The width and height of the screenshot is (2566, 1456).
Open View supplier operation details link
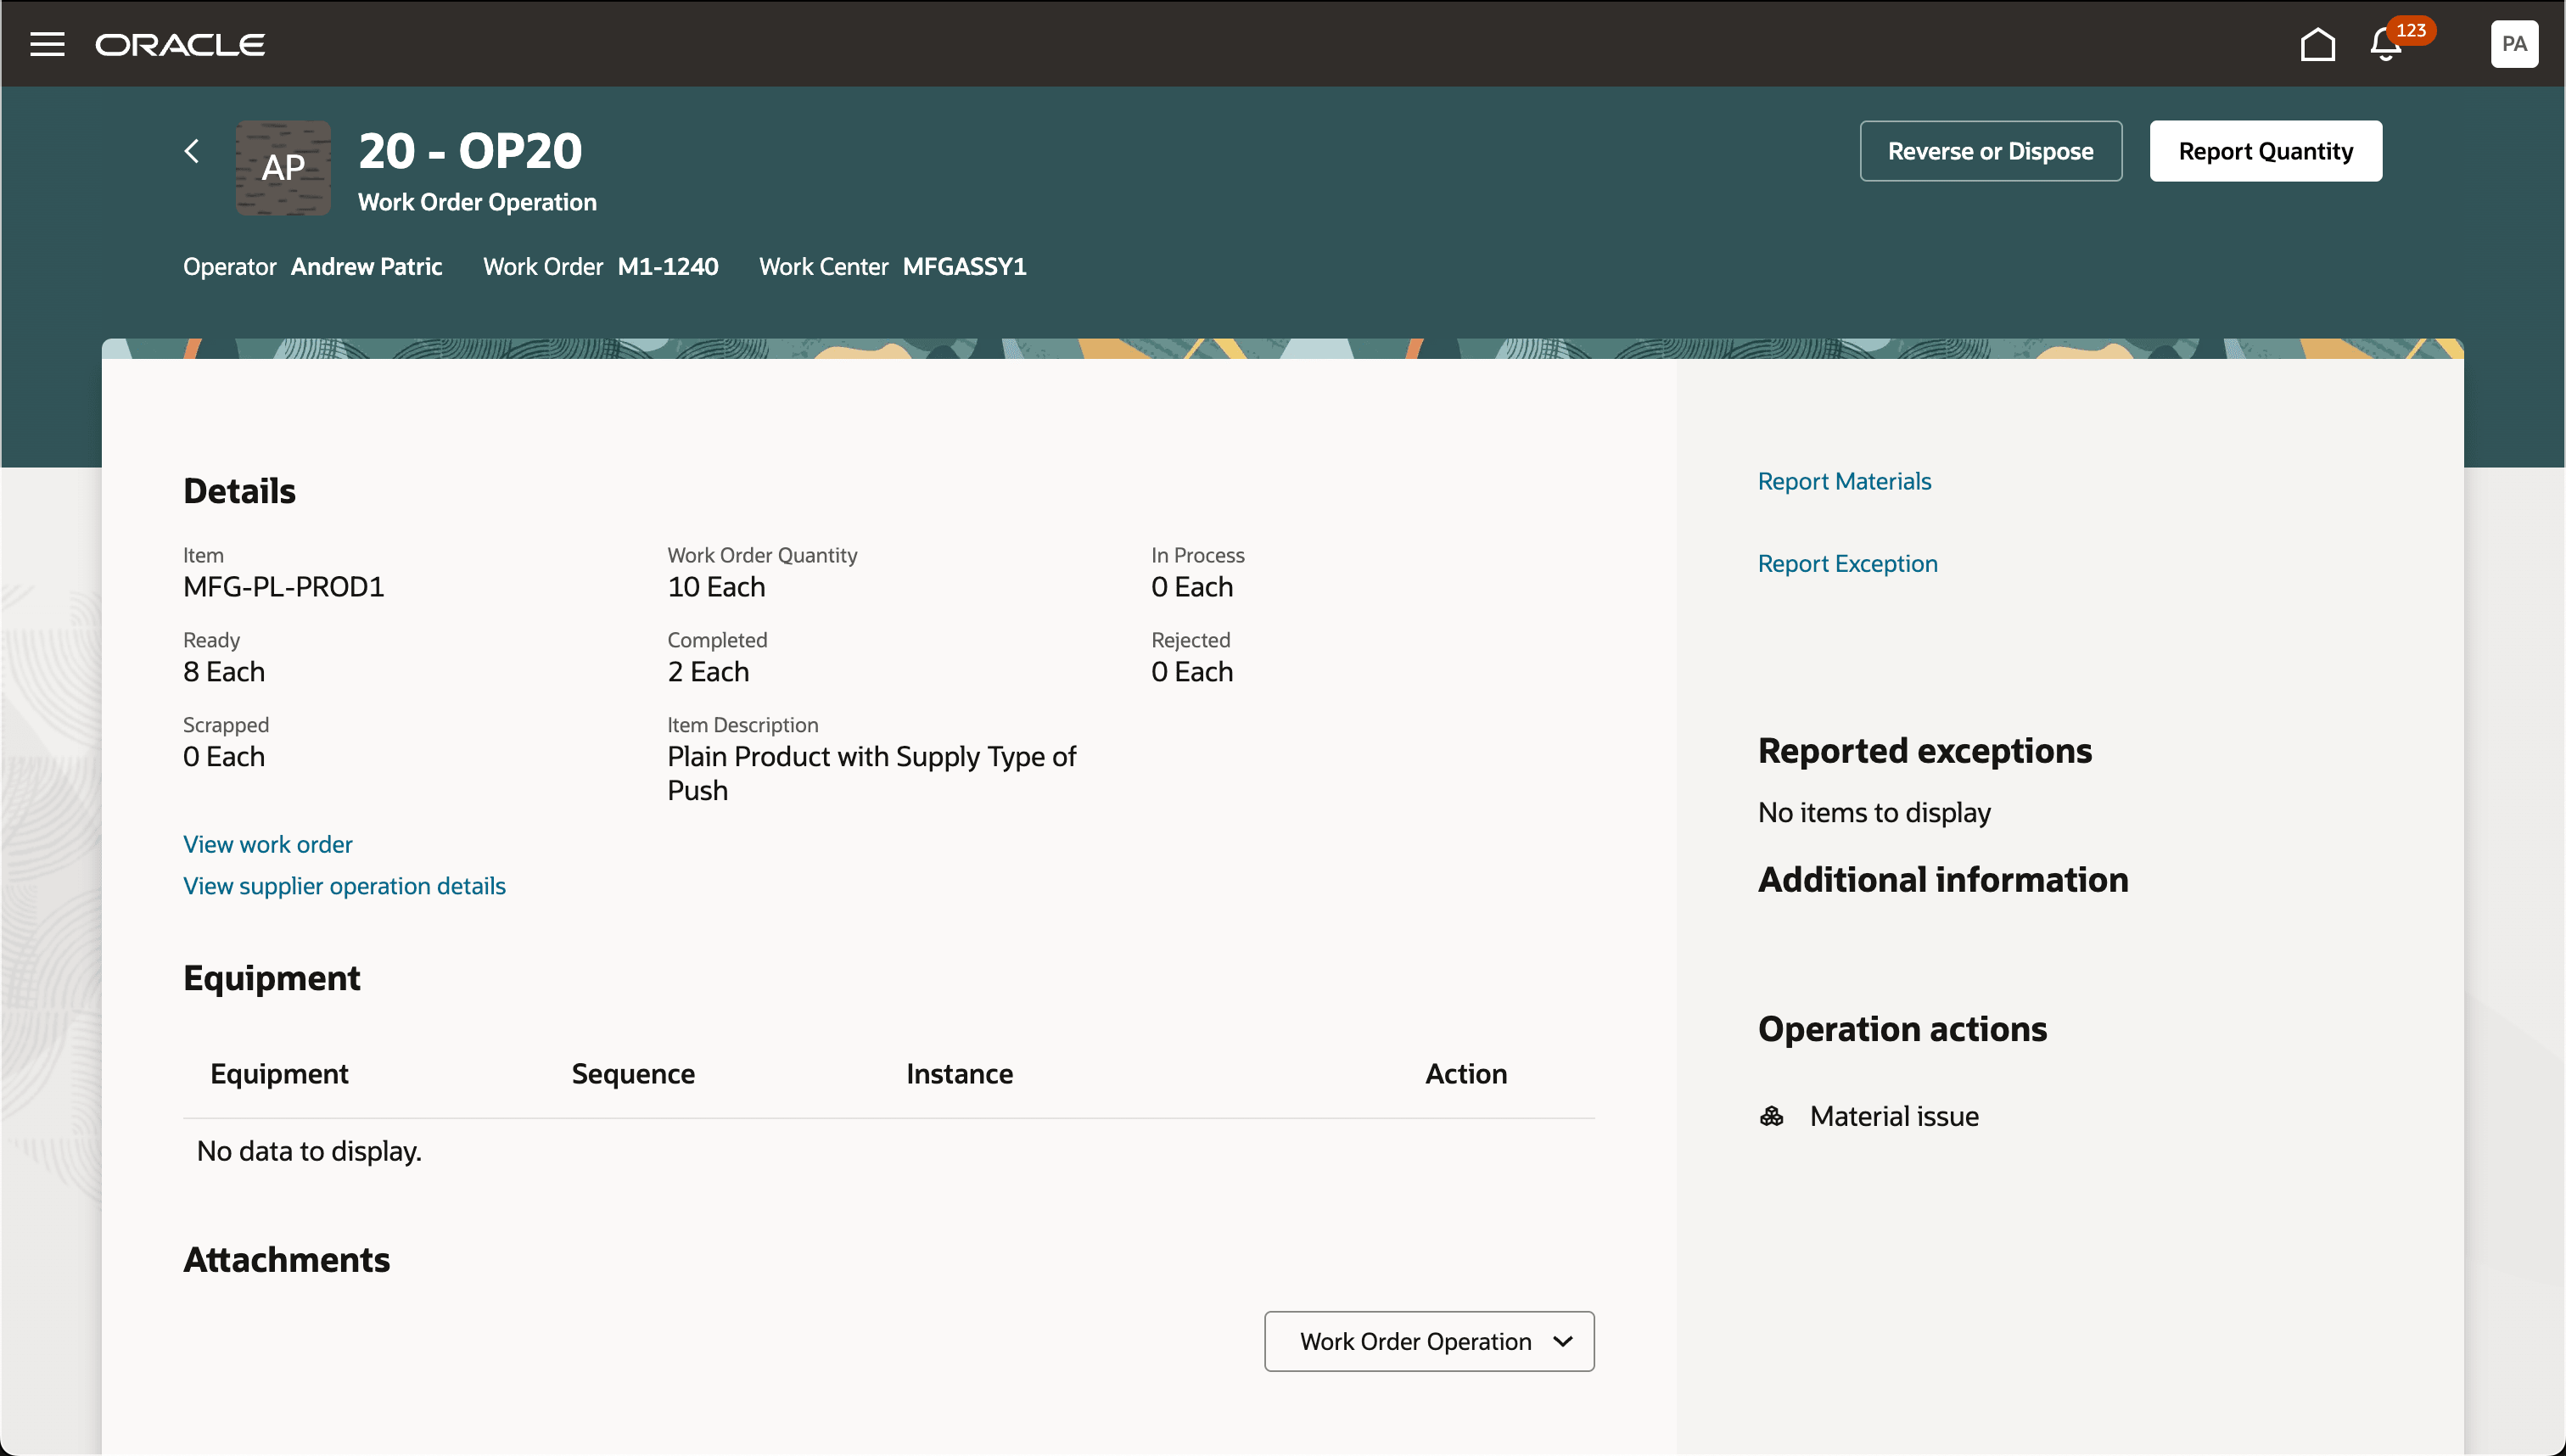(x=344, y=886)
